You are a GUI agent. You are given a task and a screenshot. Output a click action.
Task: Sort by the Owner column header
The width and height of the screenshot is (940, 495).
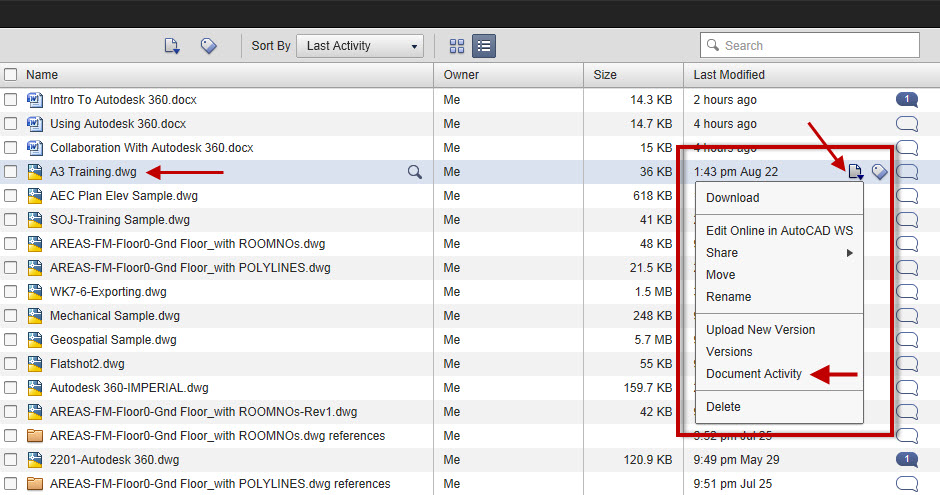(461, 75)
